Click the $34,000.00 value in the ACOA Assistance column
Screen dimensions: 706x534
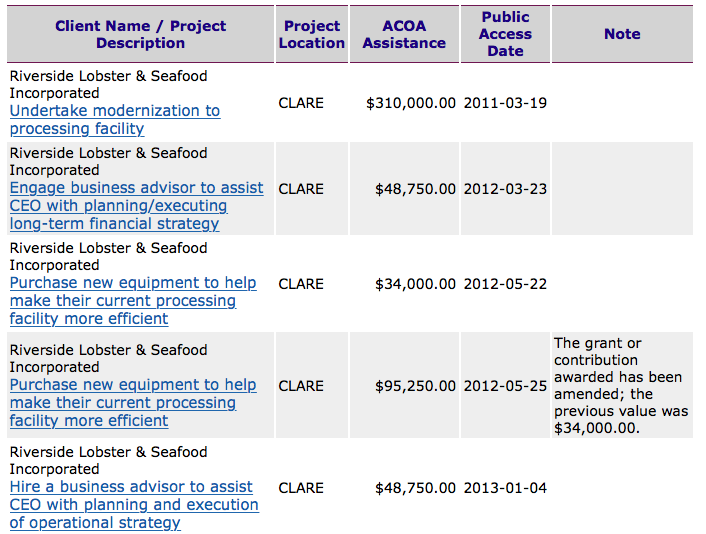tap(415, 284)
